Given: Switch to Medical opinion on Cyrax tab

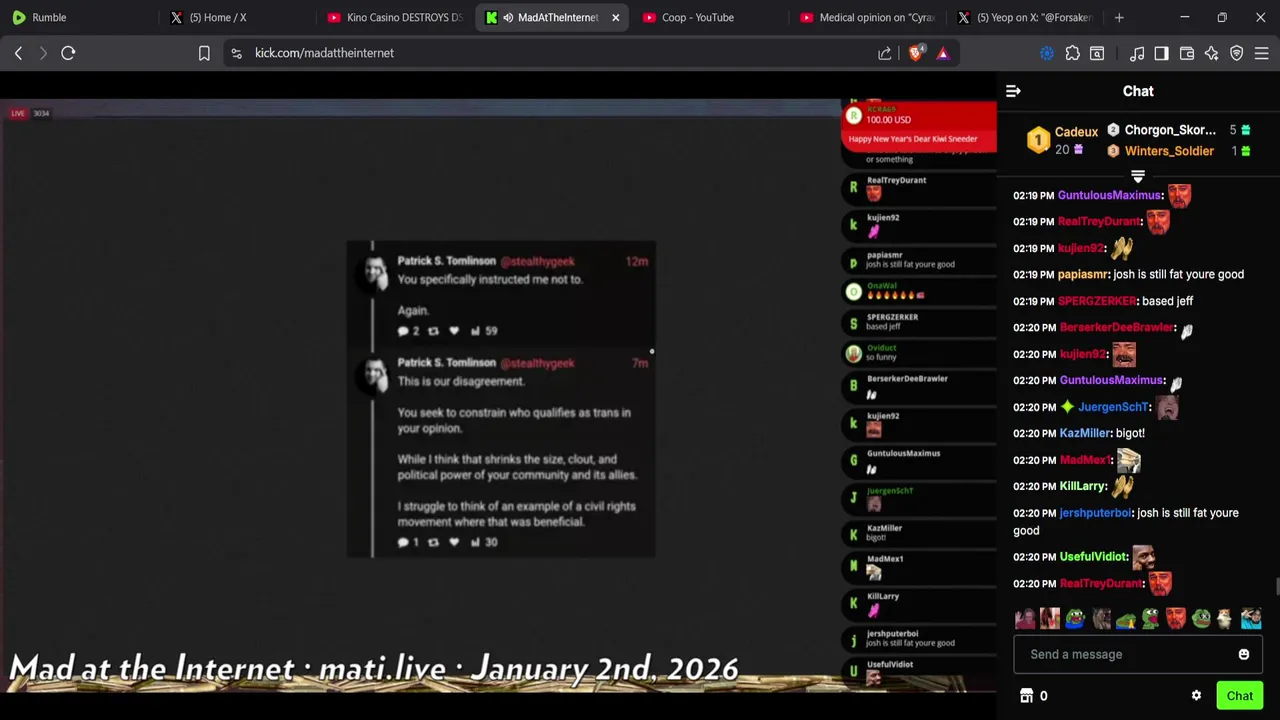Looking at the screenshot, I should point(867,17).
